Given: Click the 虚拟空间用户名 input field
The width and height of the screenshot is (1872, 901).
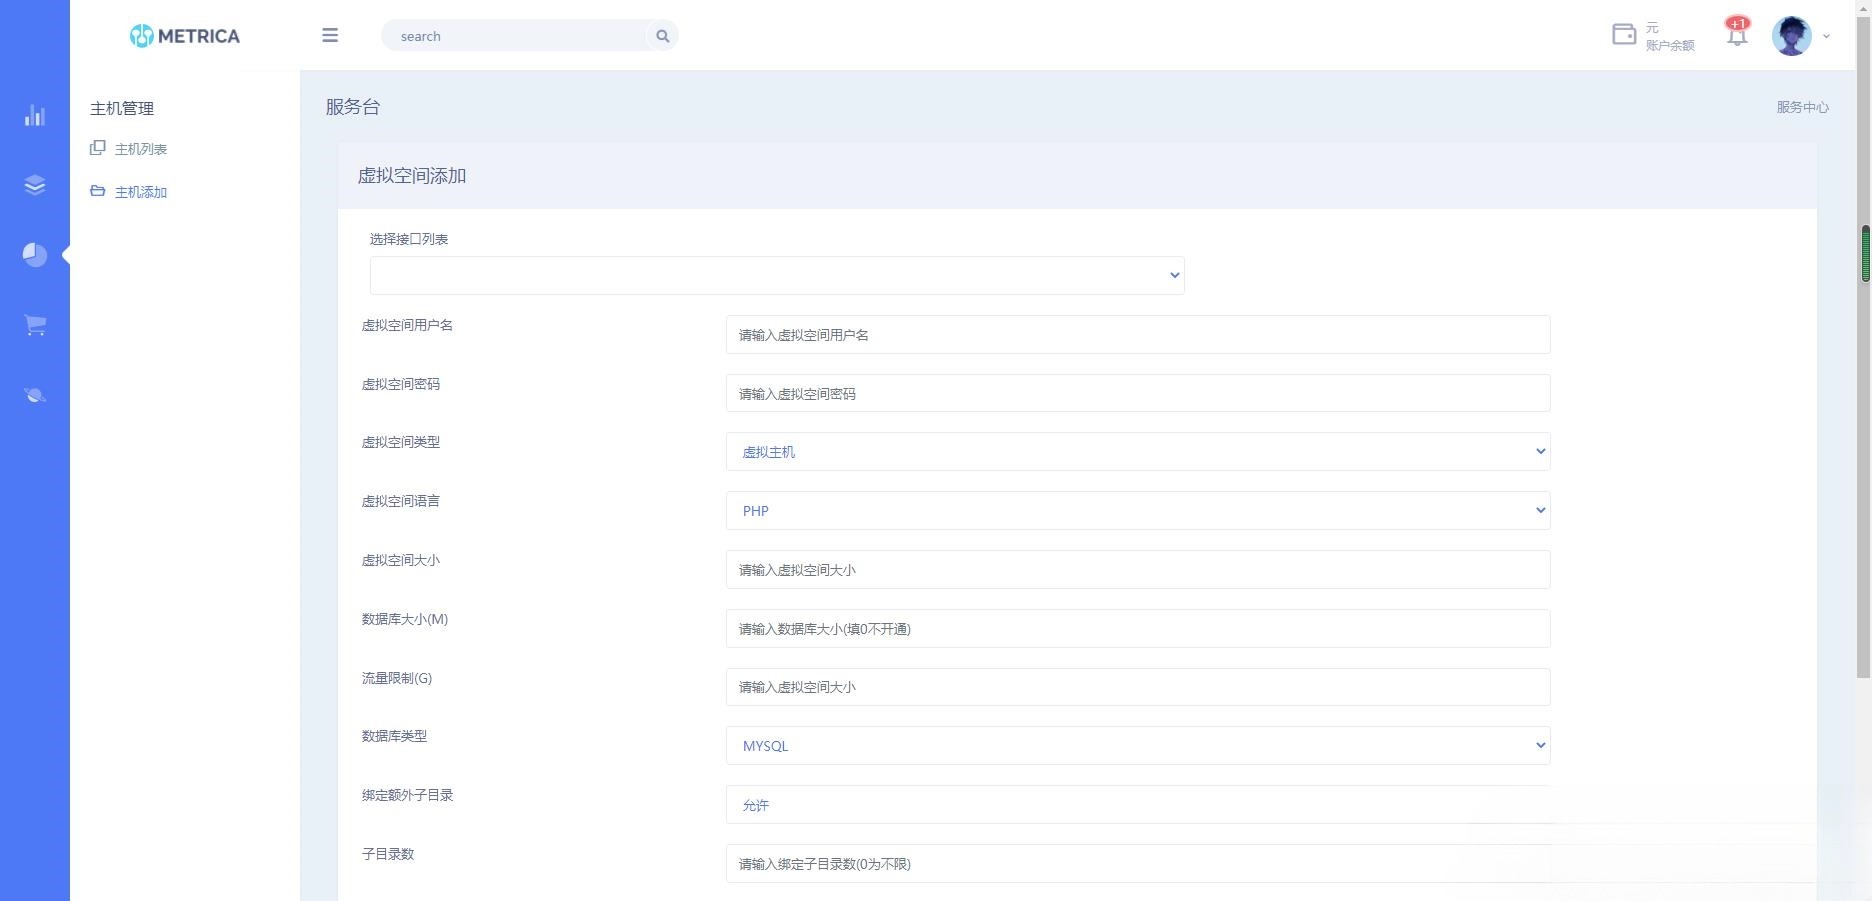Looking at the screenshot, I should click(x=1137, y=334).
